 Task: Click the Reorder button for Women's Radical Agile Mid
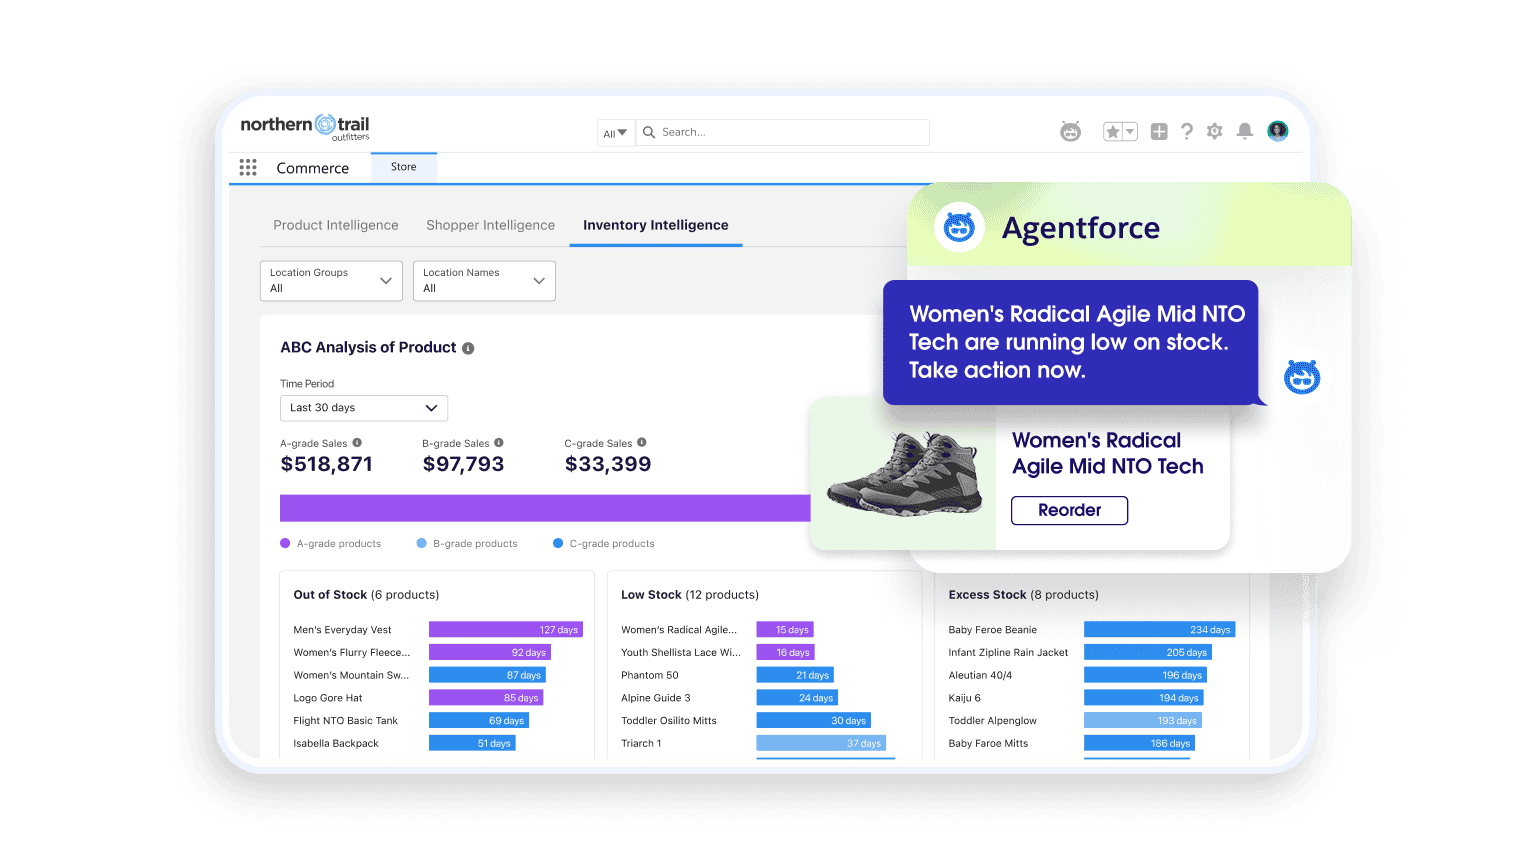(x=1069, y=510)
